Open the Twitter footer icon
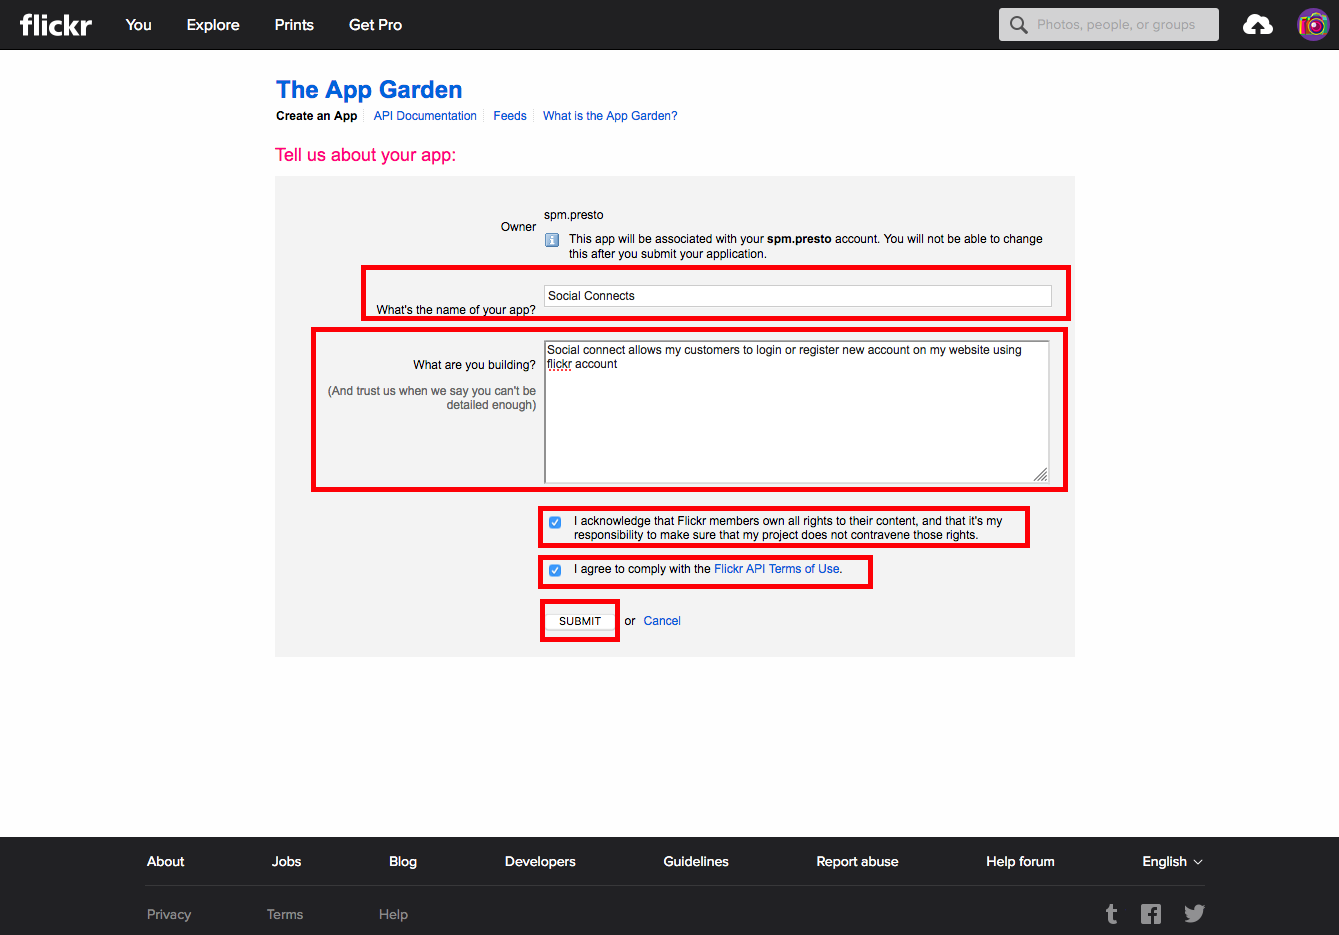 (x=1194, y=913)
